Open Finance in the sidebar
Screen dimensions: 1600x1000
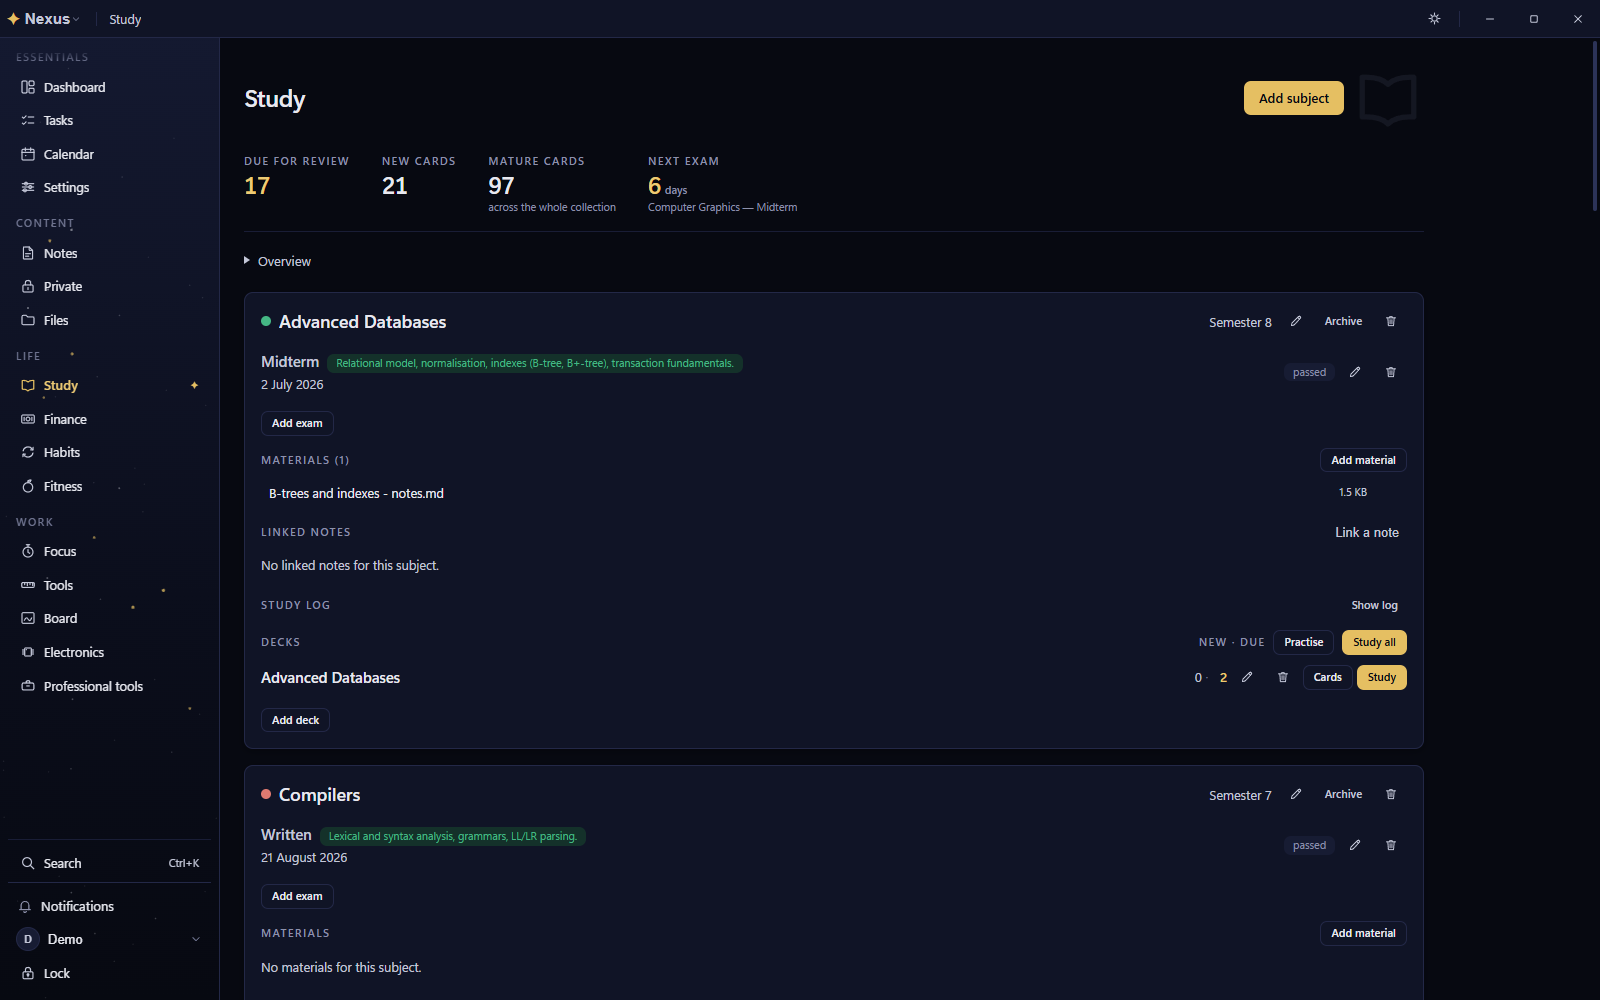tap(110, 420)
